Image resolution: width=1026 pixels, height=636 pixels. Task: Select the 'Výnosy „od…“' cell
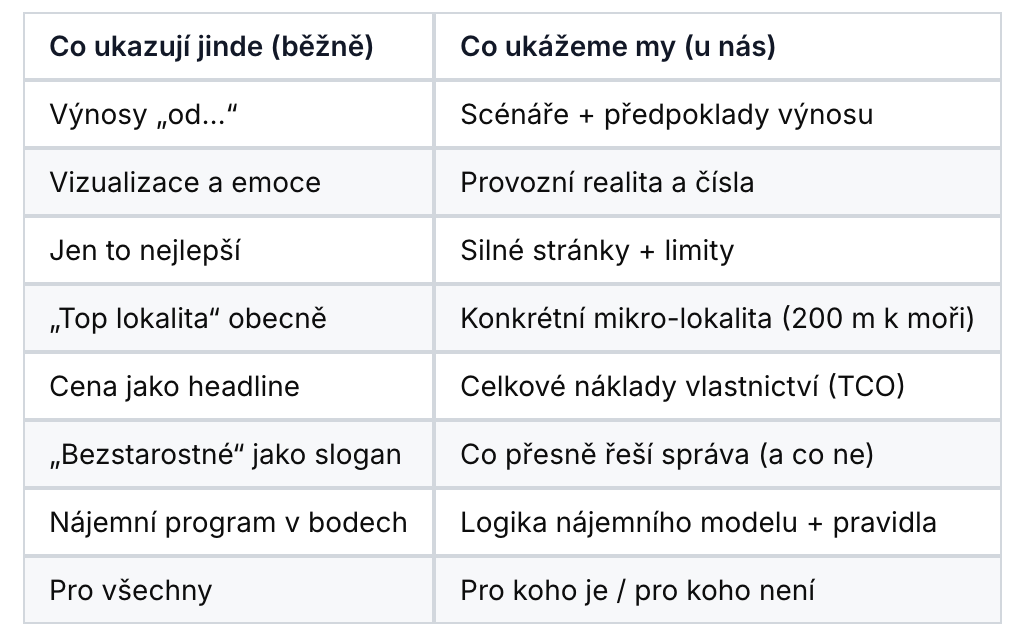pyautogui.click(x=146, y=115)
